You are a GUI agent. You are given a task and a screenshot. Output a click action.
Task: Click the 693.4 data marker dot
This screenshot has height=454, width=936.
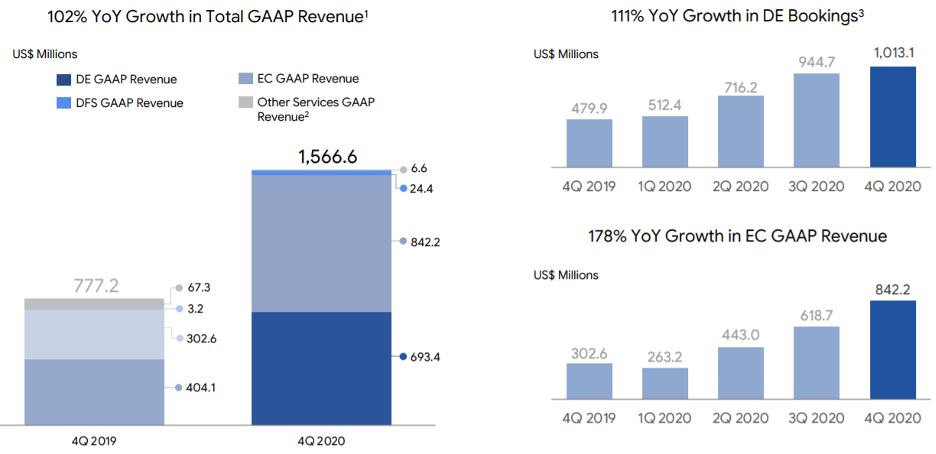coord(402,357)
